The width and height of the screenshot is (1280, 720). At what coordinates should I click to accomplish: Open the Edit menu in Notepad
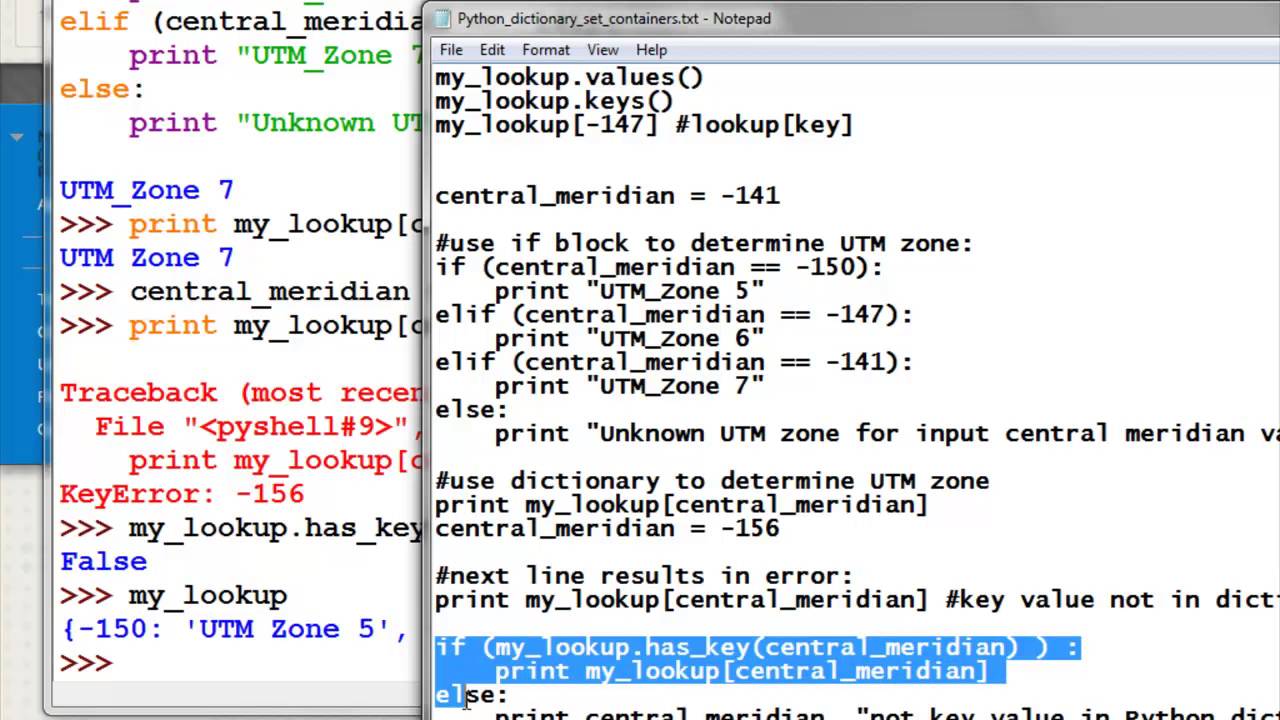(492, 50)
